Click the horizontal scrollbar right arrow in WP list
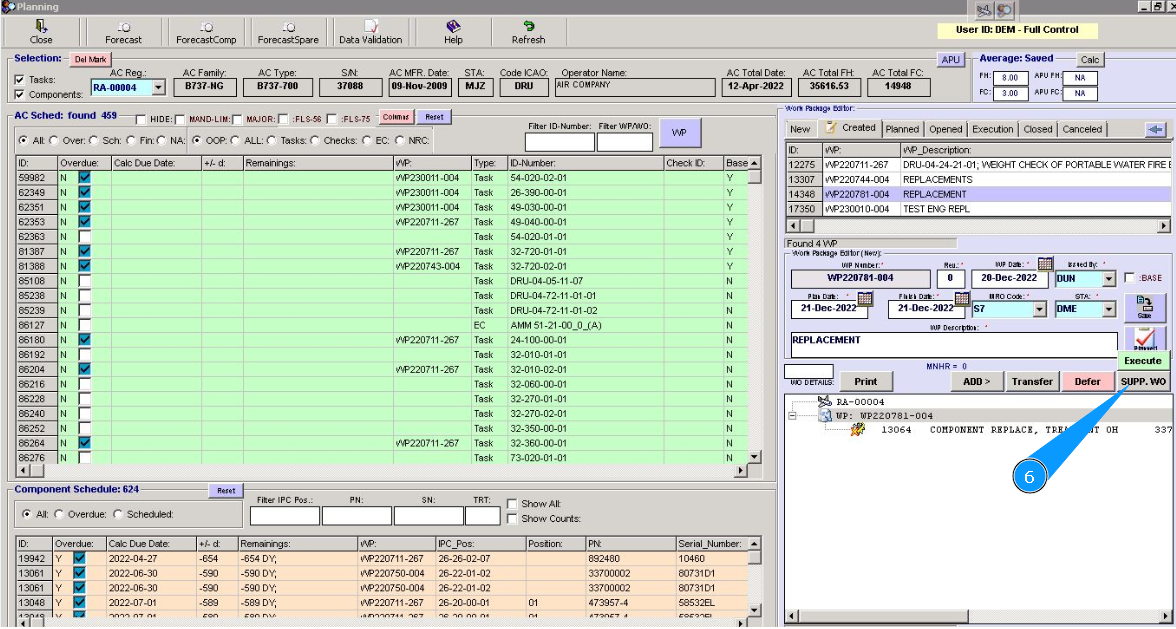Image resolution: width=1176 pixels, height=629 pixels. click(1163, 227)
